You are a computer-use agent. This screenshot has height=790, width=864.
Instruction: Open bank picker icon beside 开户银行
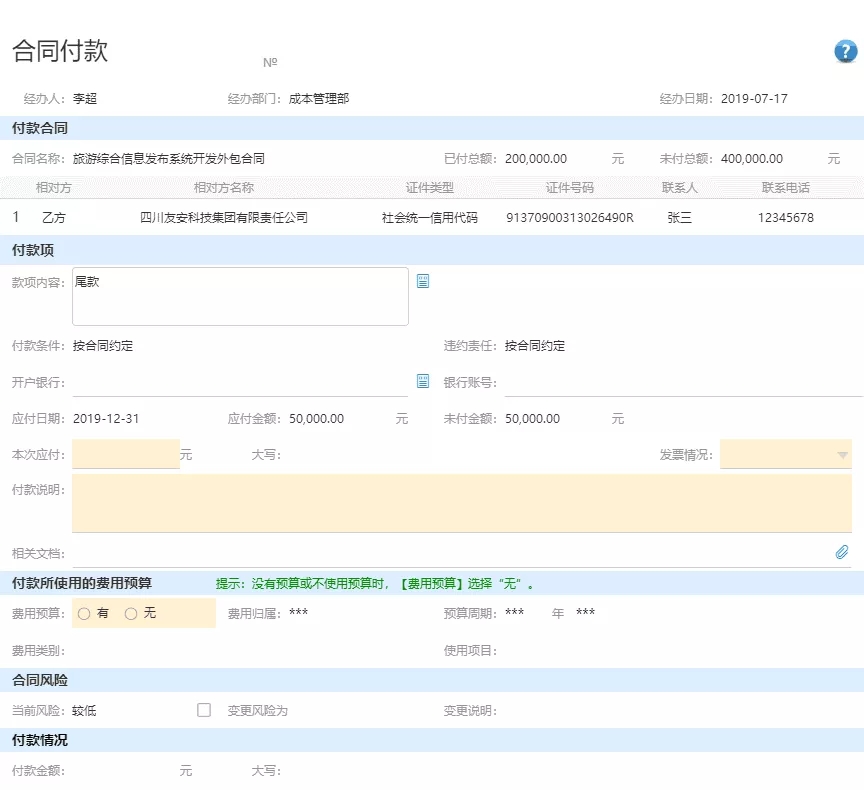[x=423, y=381]
